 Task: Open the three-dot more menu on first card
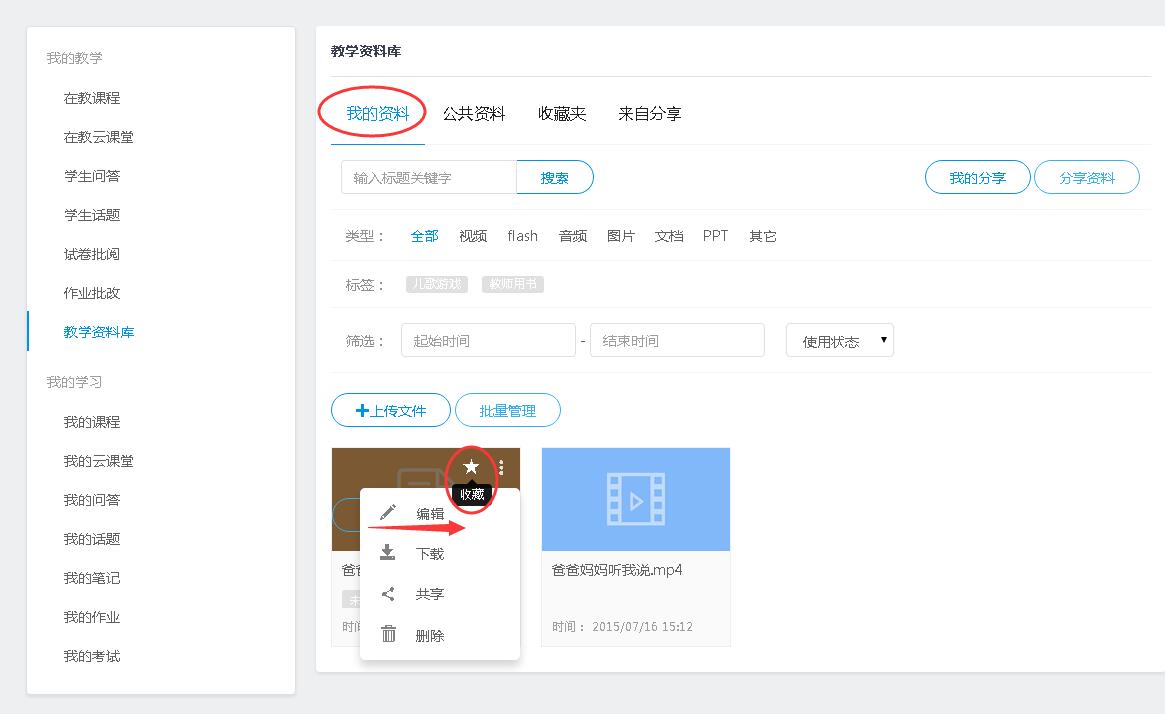502,467
